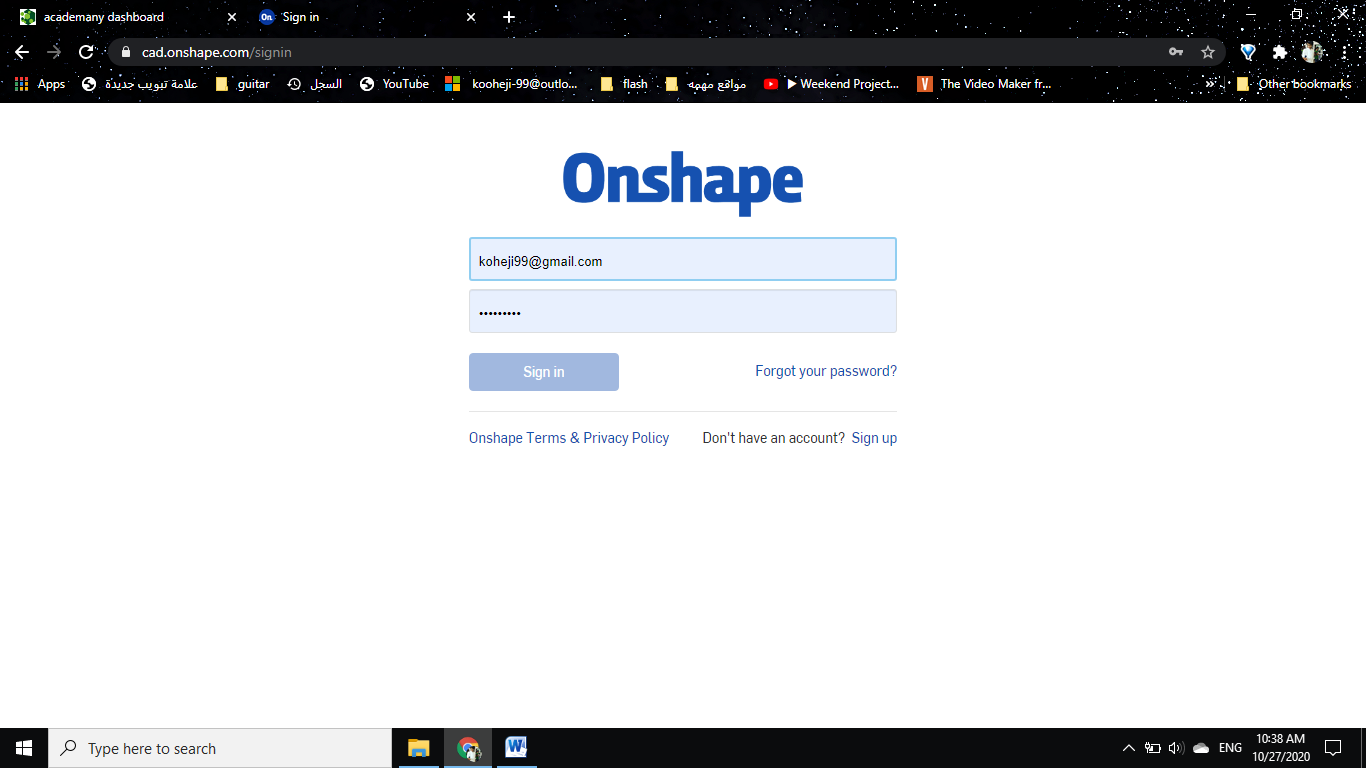Open the Forgot your password? link
The image size is (1366, 768).
[826, 371]
